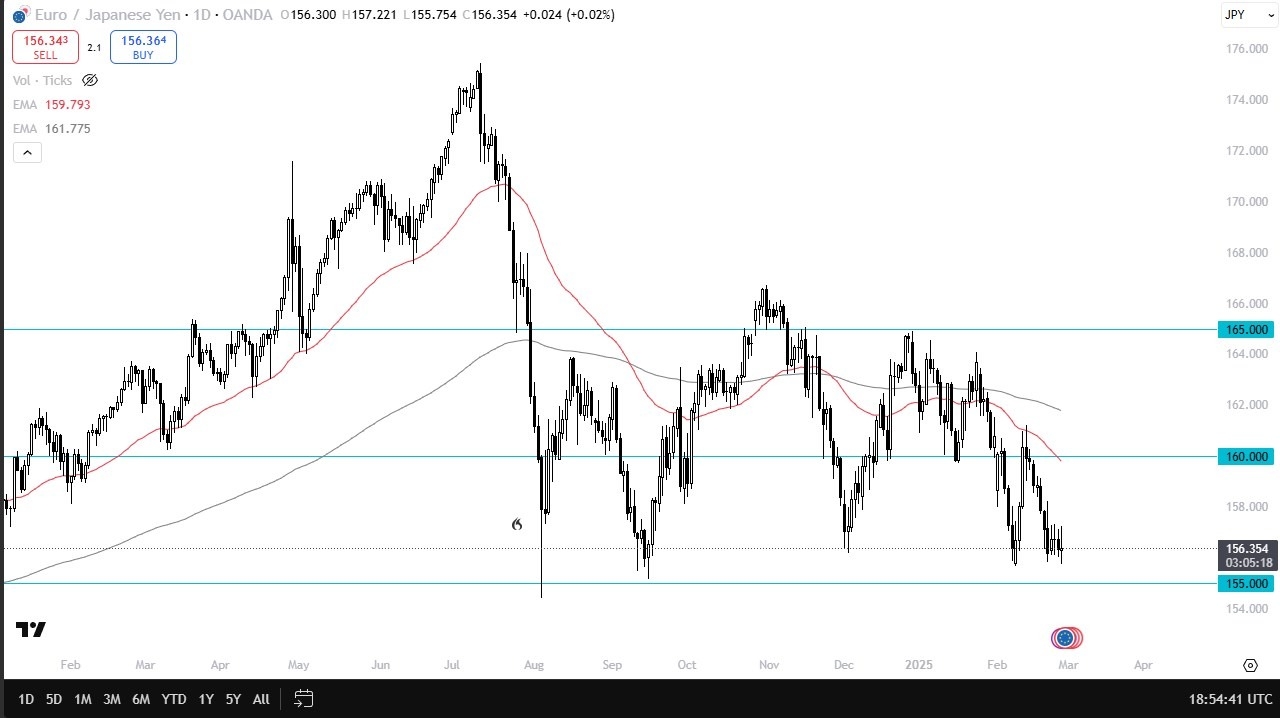
Task: Click the SELL 156.343 button
Action: point(45,47)
